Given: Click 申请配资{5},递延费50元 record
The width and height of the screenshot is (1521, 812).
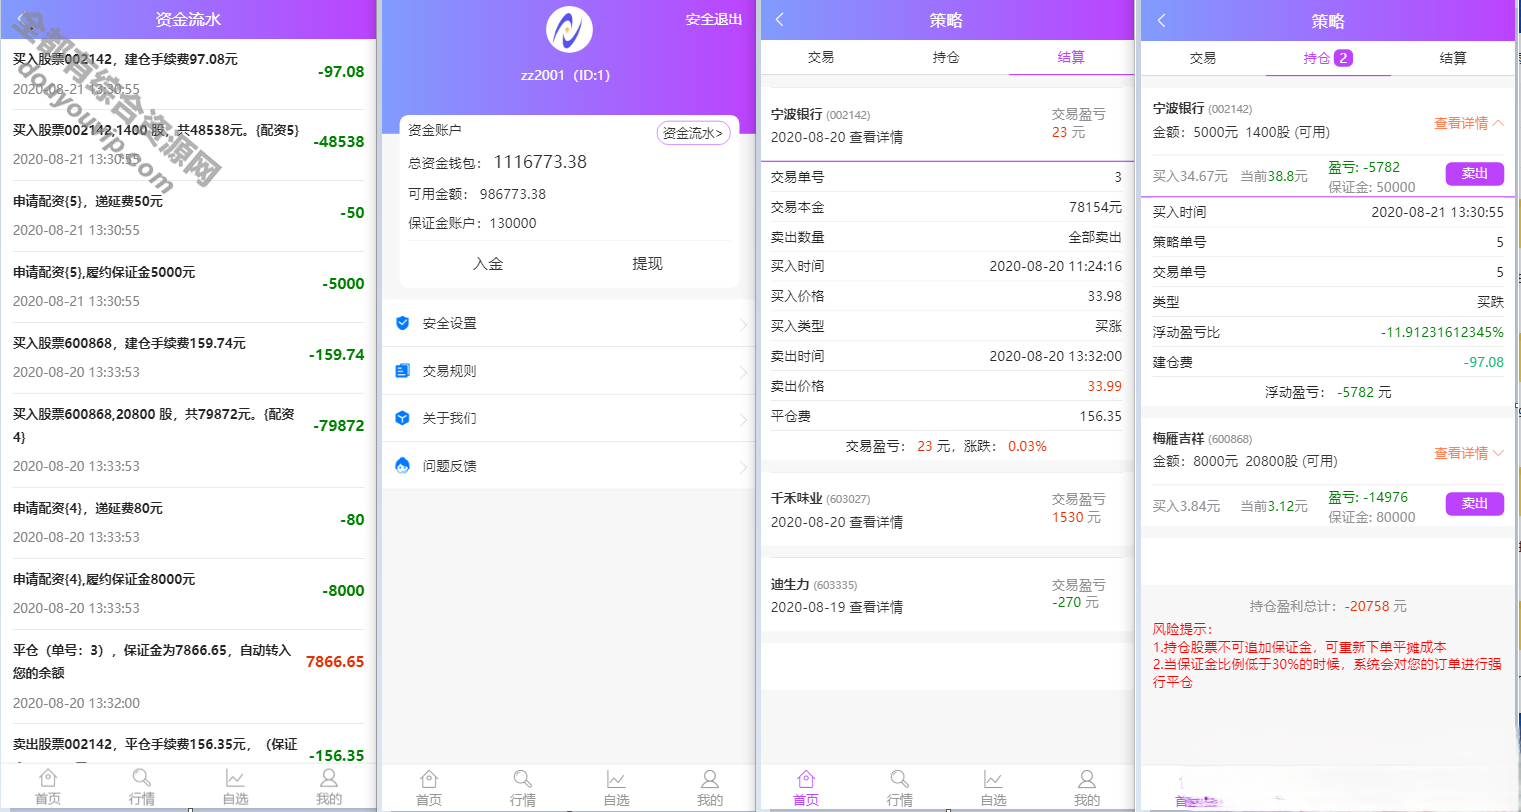Looking at the screenshot, I should (188, 216).
